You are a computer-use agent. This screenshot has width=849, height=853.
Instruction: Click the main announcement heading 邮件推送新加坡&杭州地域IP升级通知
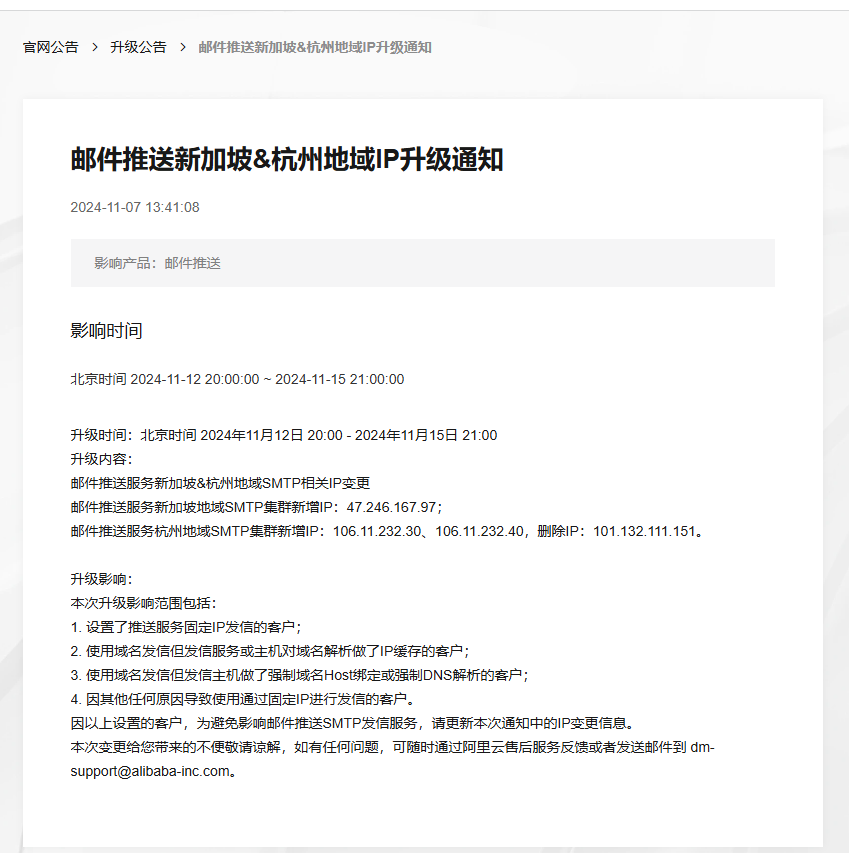coord(286,159)
